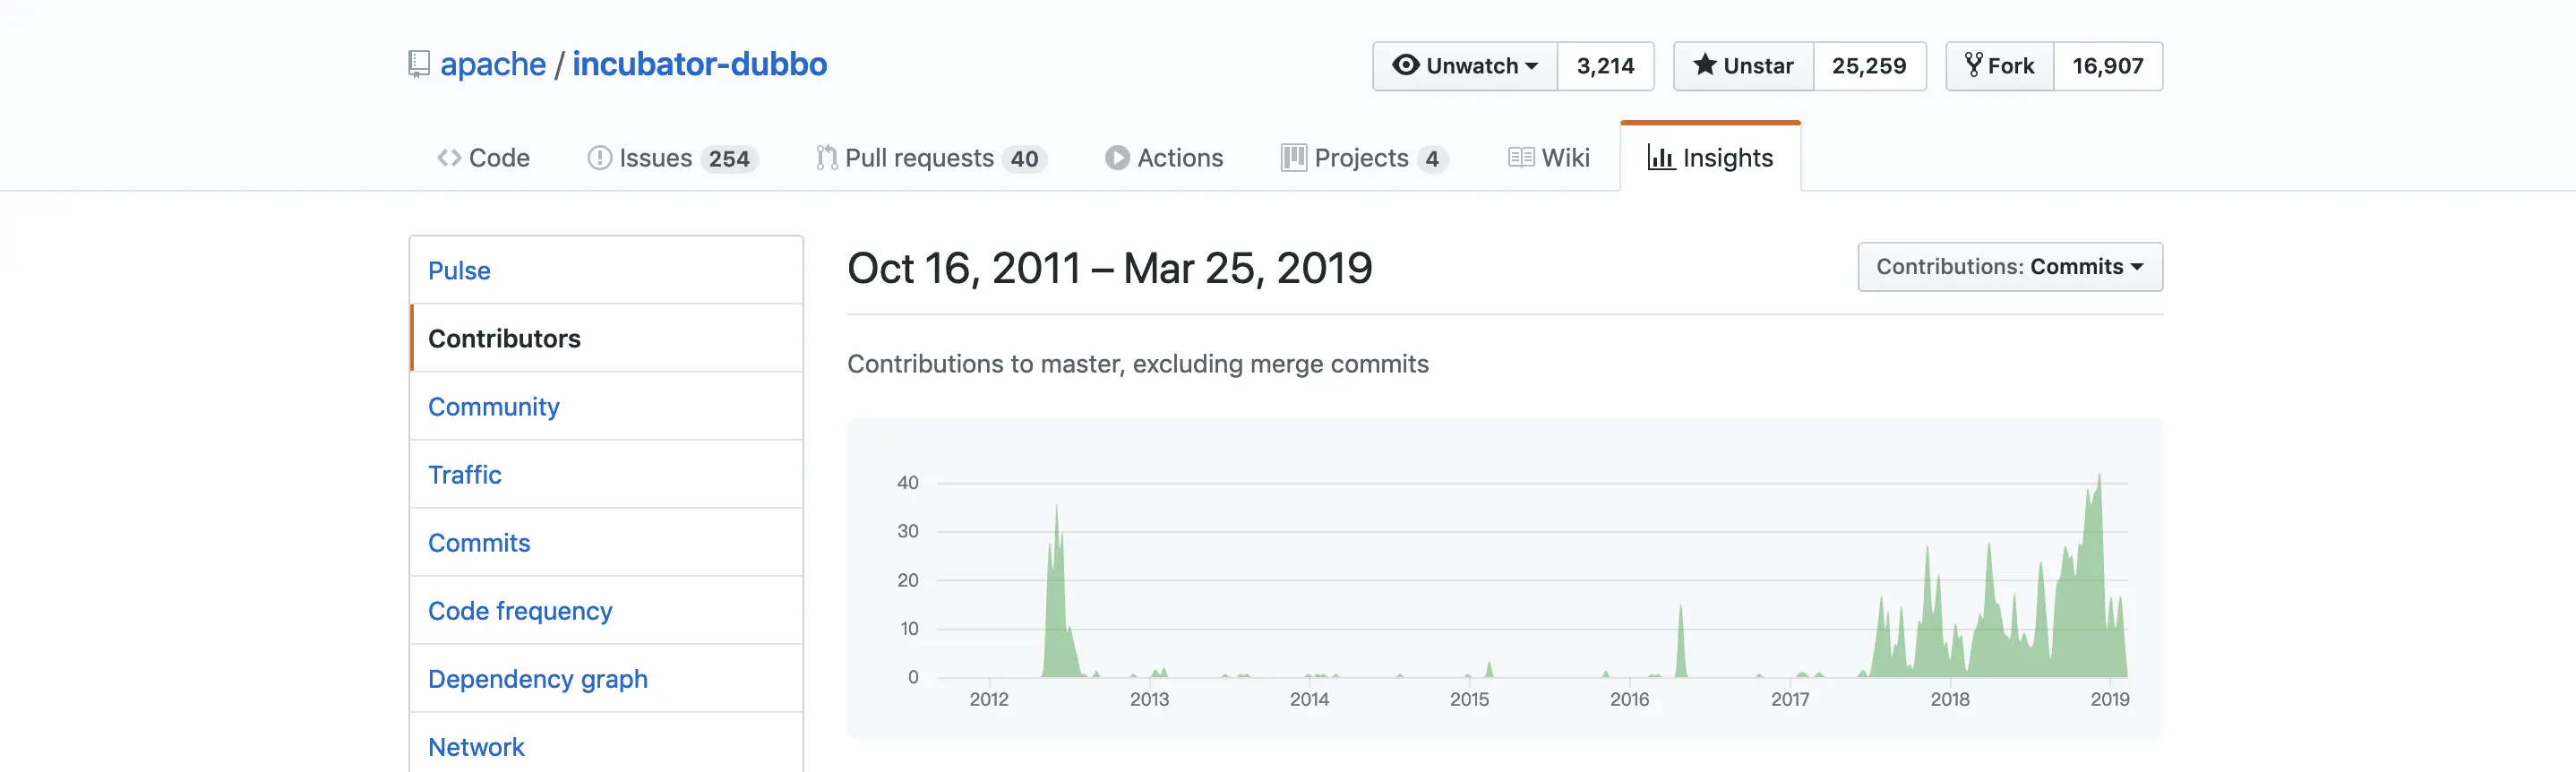Open the apache organization link
This screenshot has height=772, width=2576.
pyautogui.click(x=493, y=65)
